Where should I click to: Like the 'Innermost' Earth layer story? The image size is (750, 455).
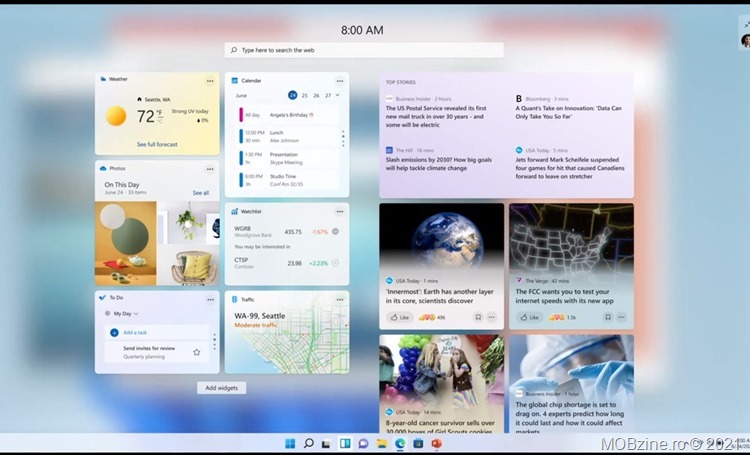(399, 317)
